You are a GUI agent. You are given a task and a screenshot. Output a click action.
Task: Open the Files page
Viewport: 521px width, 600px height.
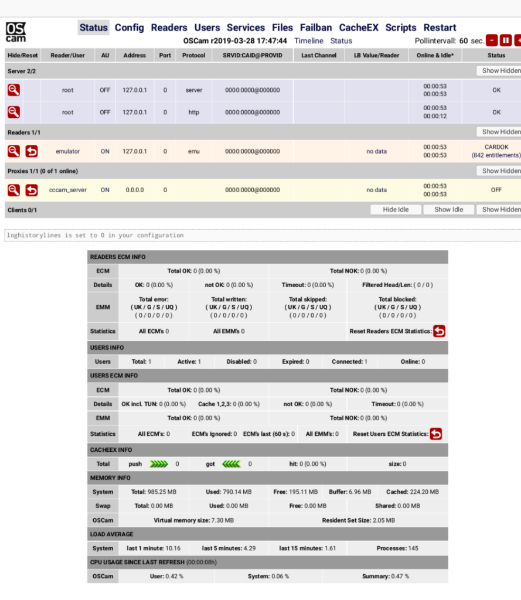point(282,28)
